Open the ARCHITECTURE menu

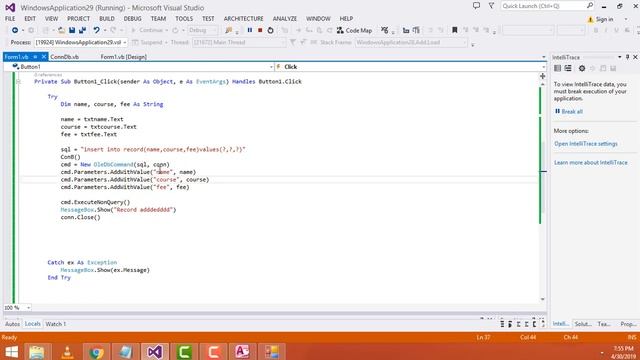243,18
